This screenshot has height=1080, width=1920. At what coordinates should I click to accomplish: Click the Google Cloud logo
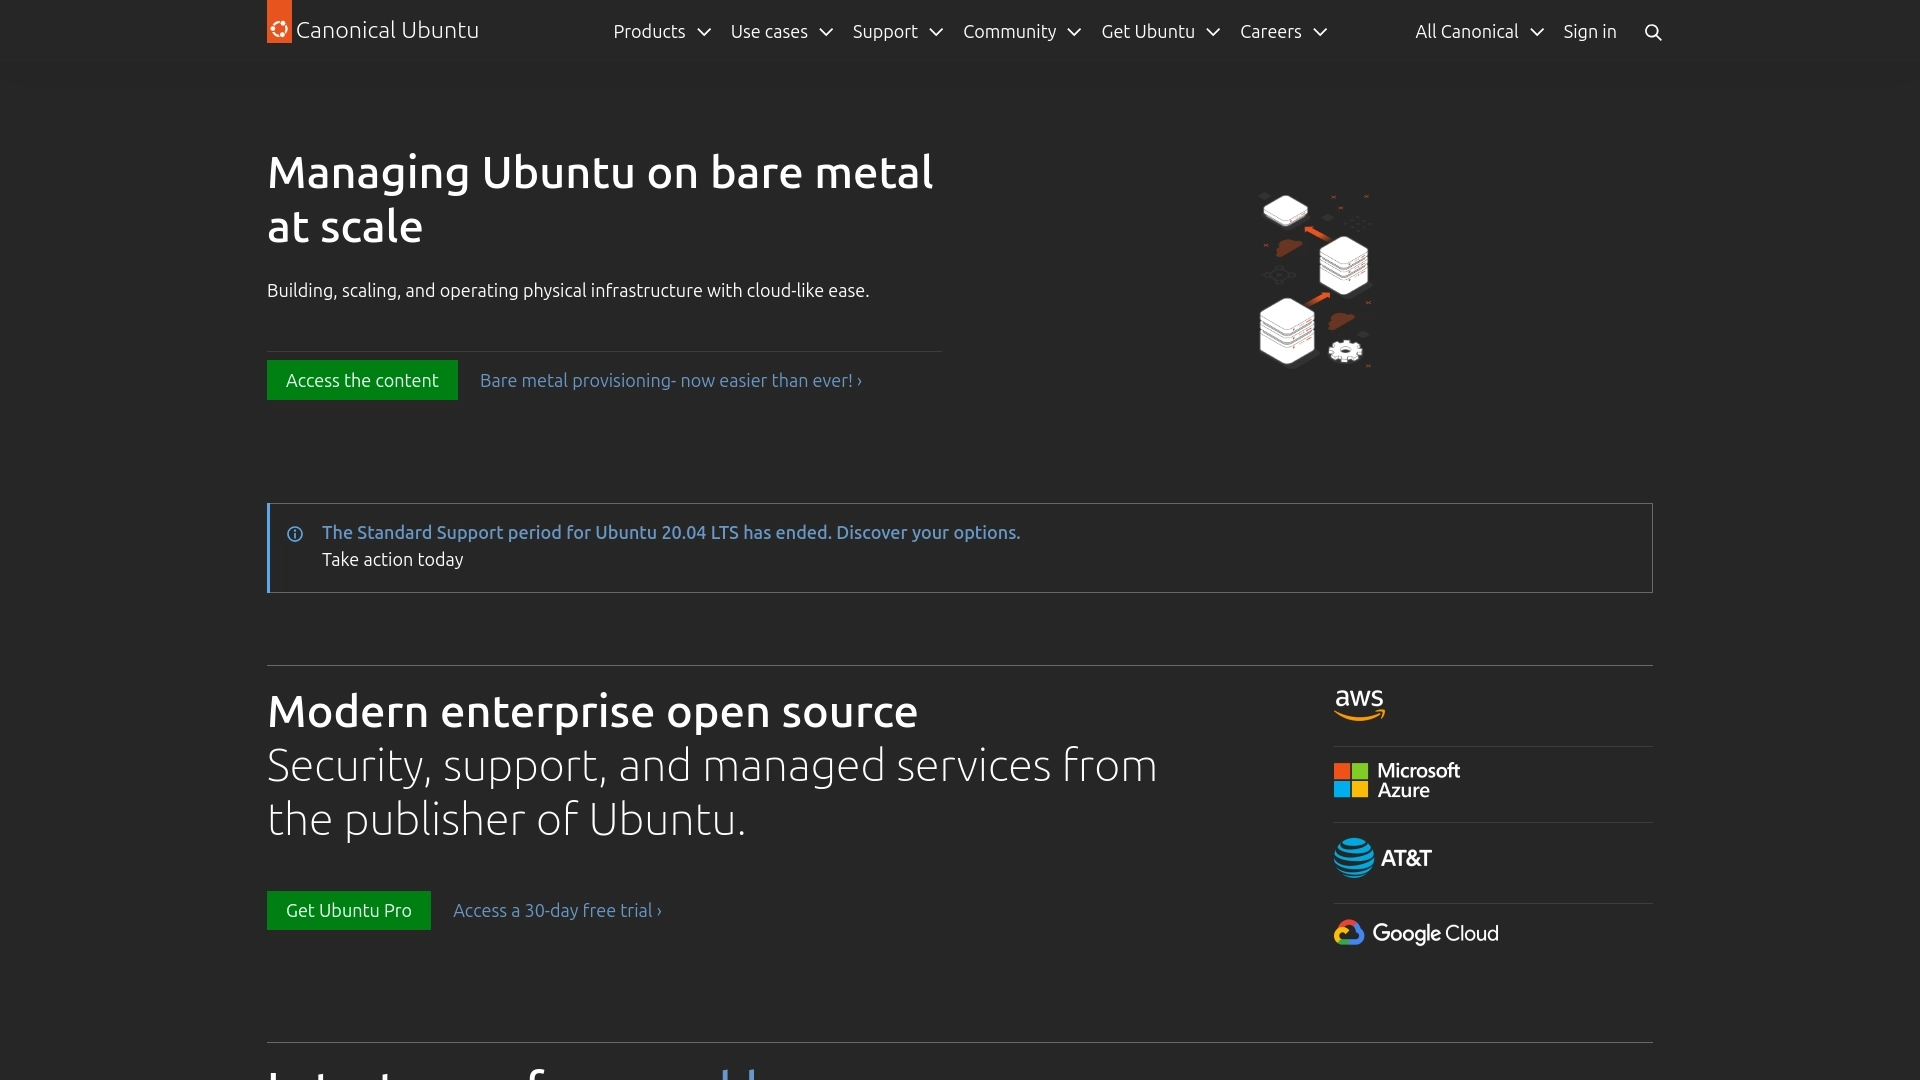(x=1416, y=933)
